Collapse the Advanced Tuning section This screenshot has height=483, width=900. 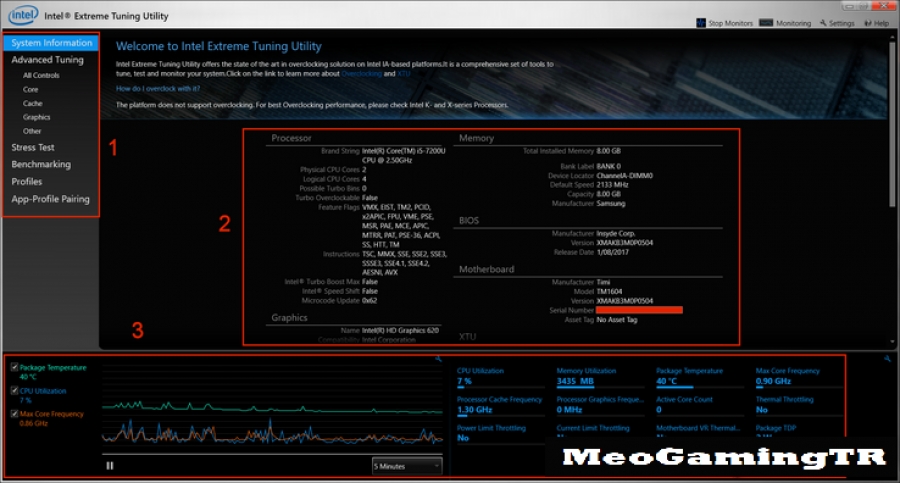pyautogui.click(x=47, y=60)
